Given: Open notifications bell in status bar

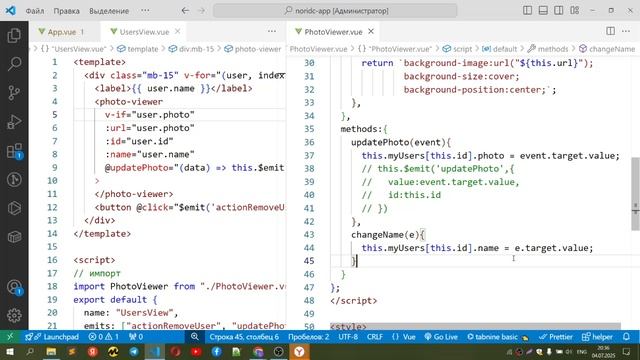Looking at the screenshot, I should (626, 337).
